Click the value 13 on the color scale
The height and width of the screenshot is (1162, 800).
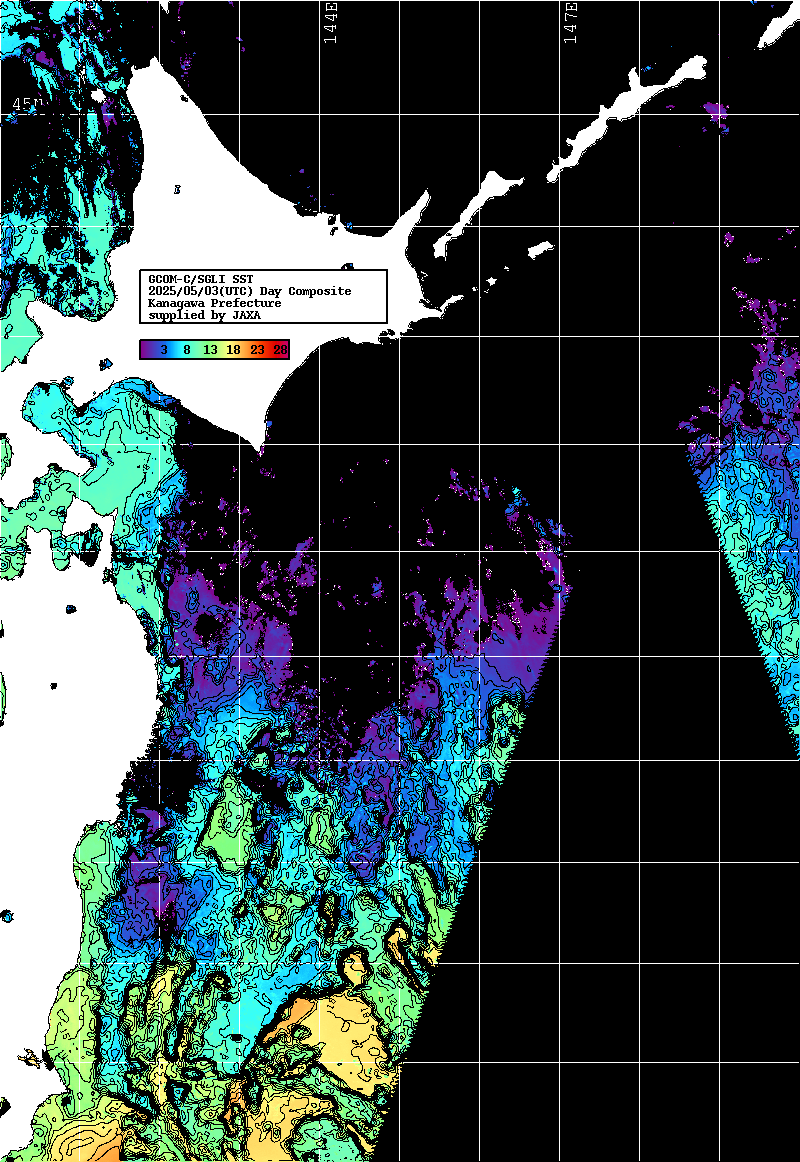click(210, 350)
